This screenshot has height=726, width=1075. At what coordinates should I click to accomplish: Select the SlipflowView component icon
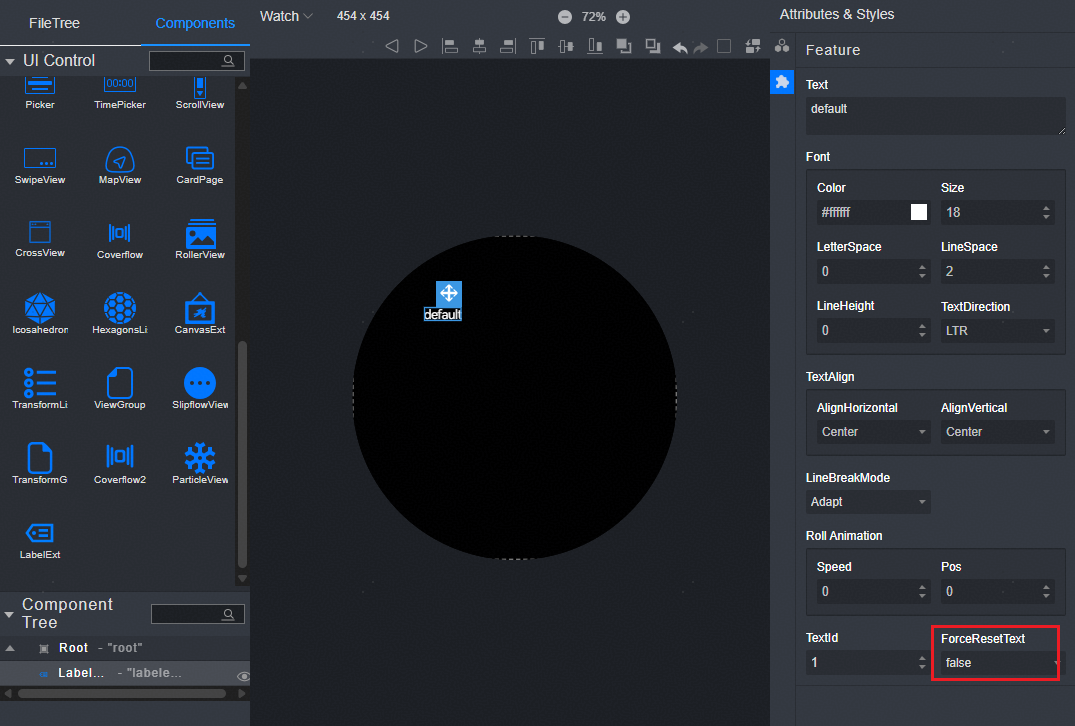click(x=200, y=384)
